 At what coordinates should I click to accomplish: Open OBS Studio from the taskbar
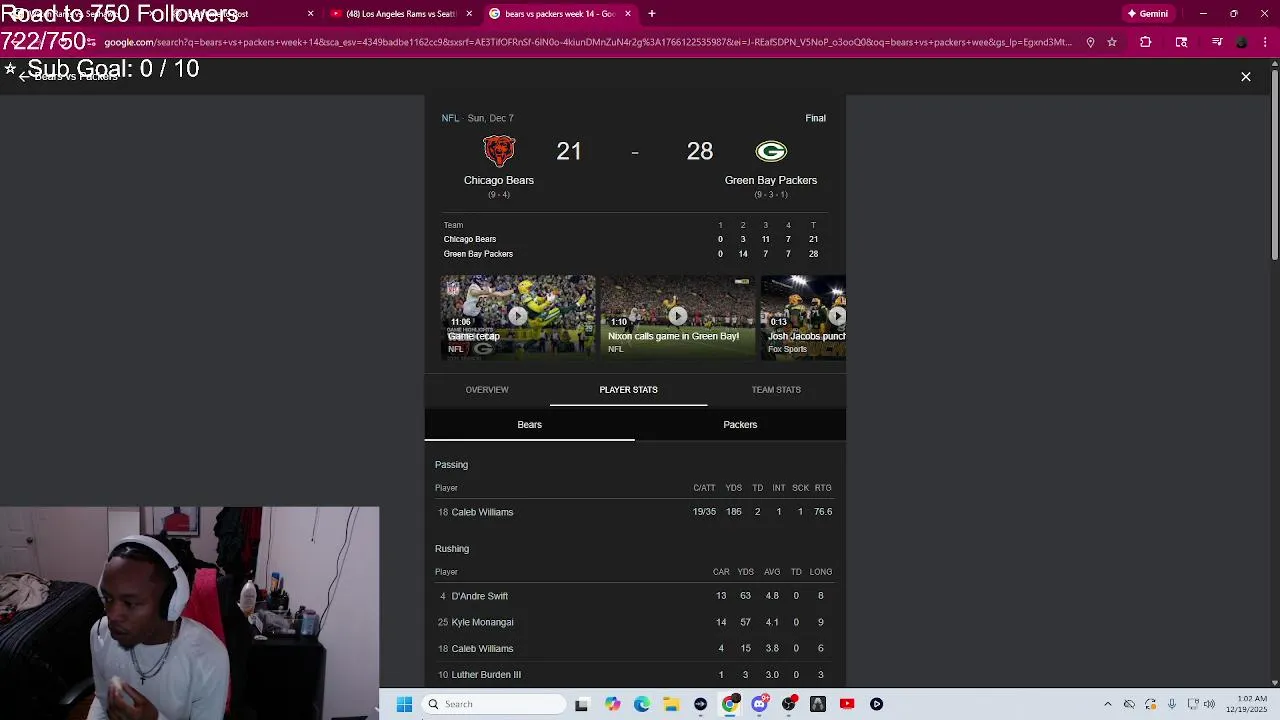788,704
